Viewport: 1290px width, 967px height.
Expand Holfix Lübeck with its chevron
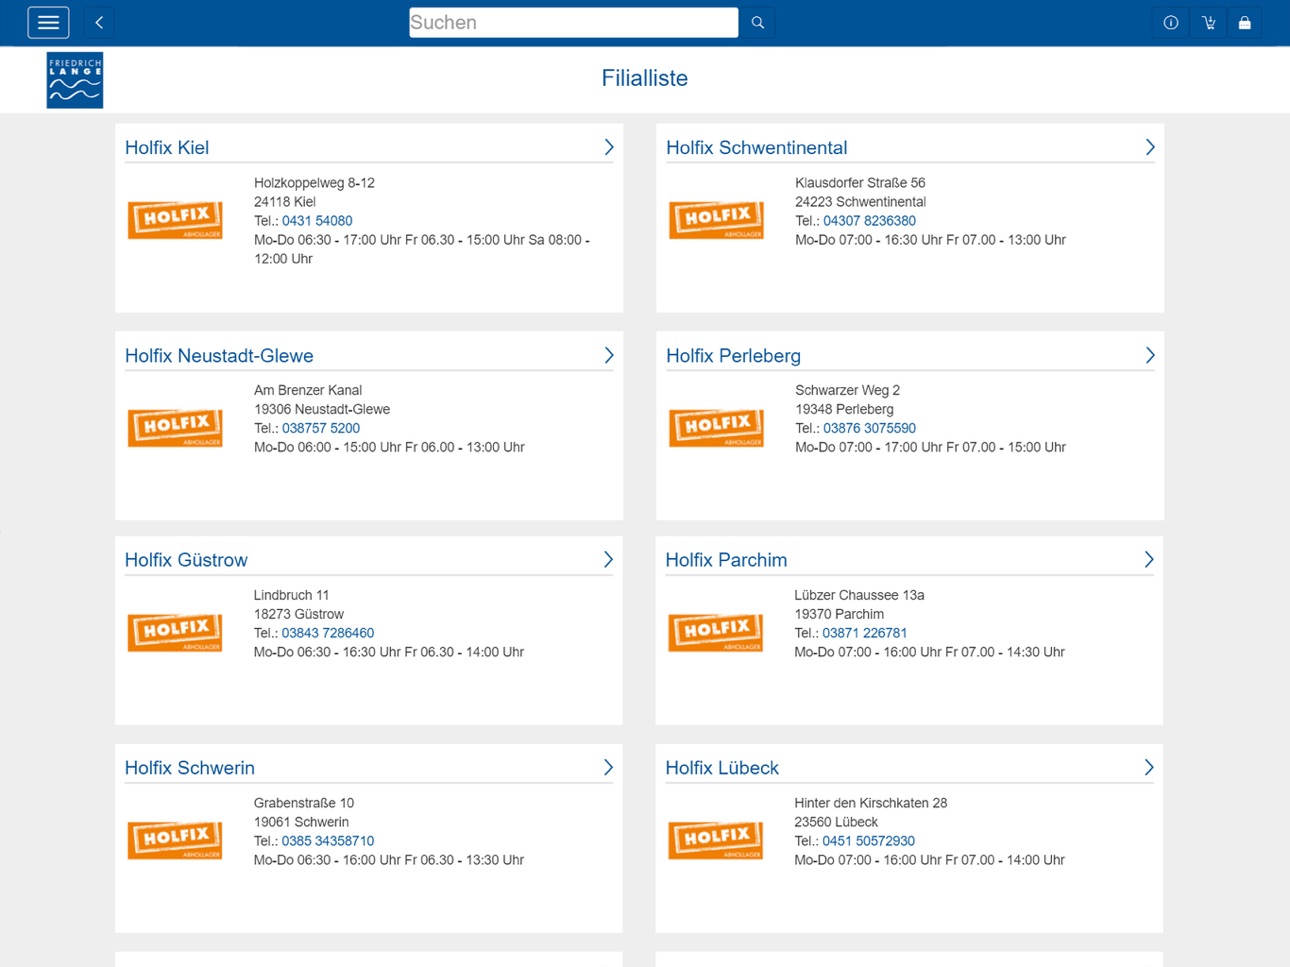coord(1149,767)
